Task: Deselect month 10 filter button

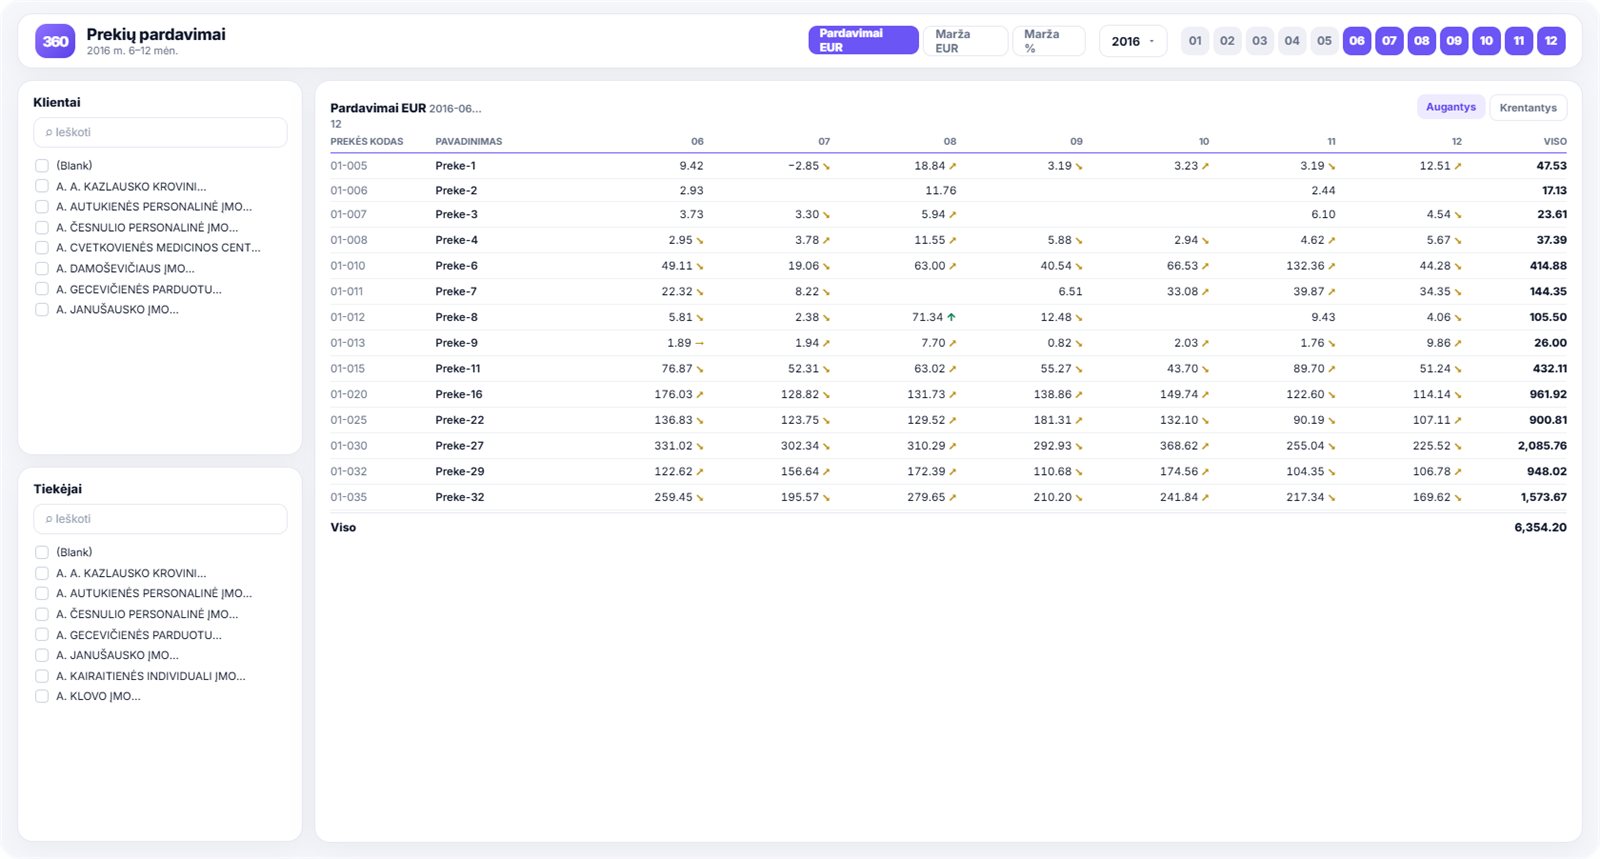Action: click(x=1486, y=41)
